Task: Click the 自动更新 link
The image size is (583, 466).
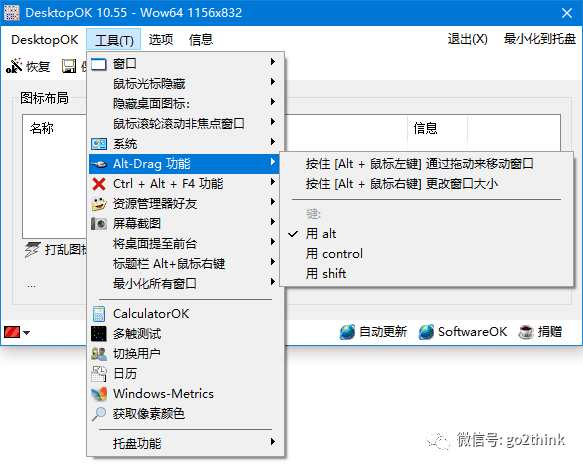Action: point(383,332)
